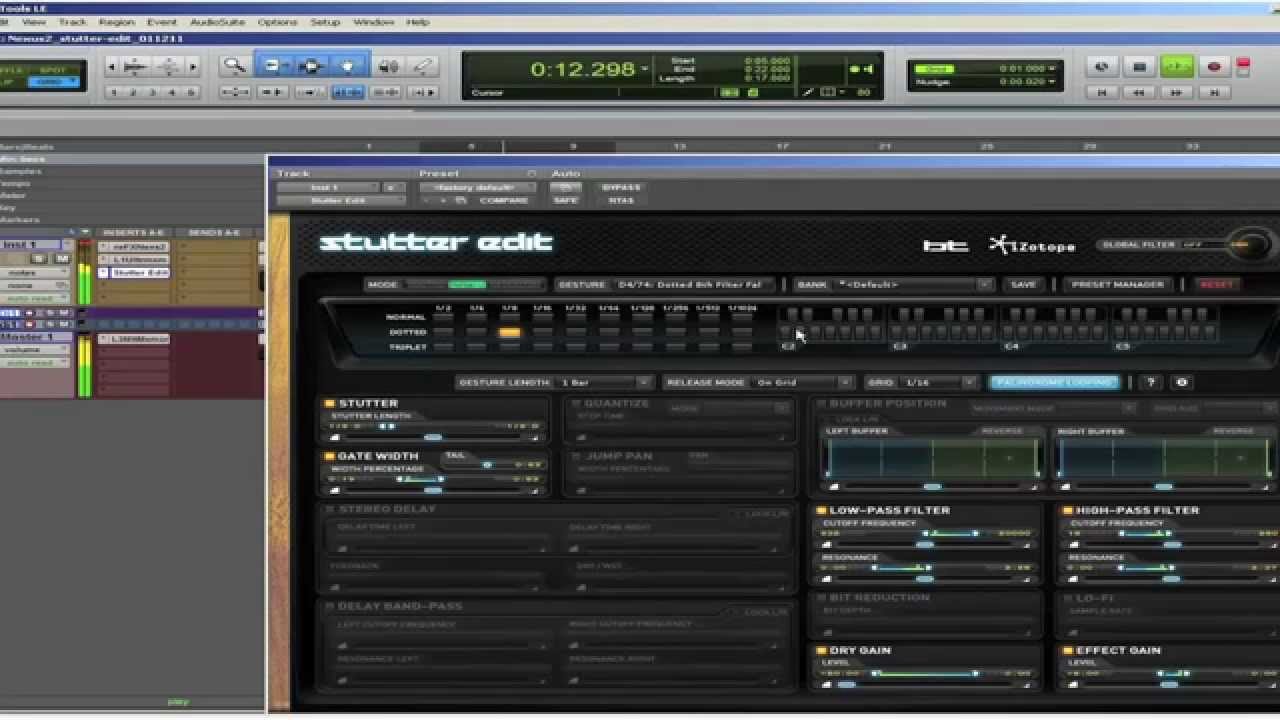Click the red Reset button

(1216, 285)
